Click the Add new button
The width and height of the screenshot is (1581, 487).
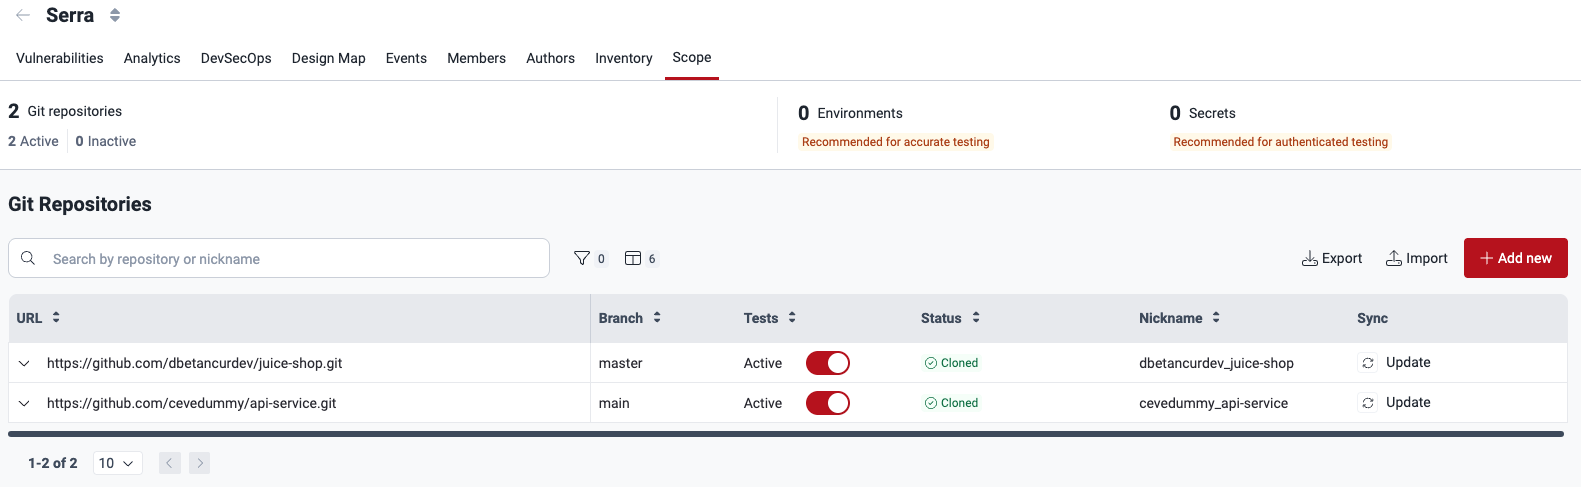tap(1516, 258)
